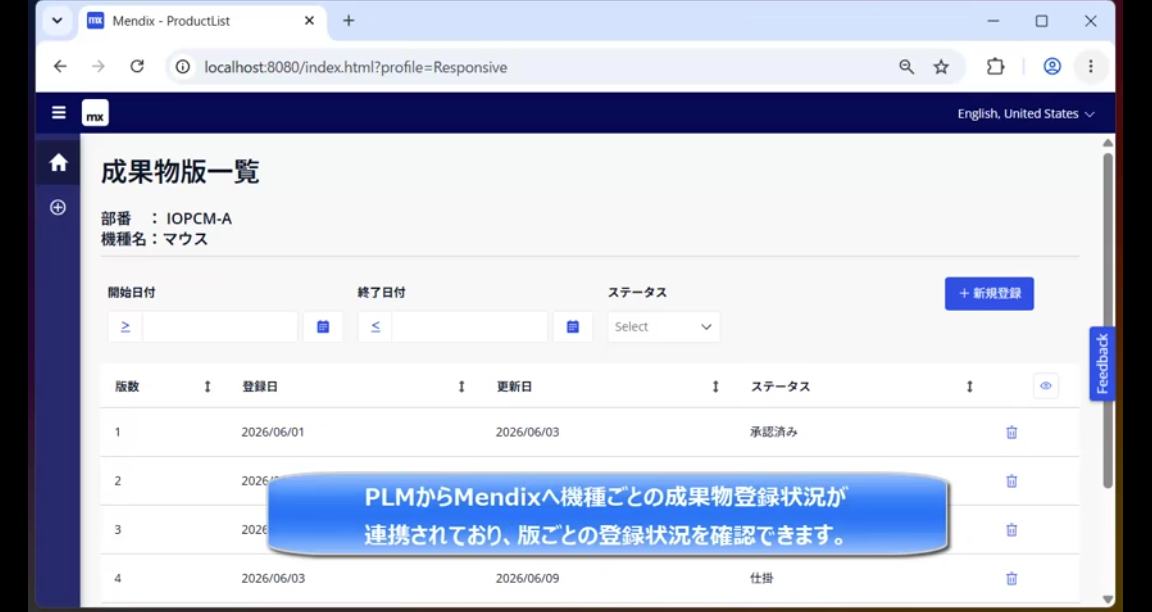
Task: Click the plus circle sidebar icon
Action: click(x=58, y=207)
